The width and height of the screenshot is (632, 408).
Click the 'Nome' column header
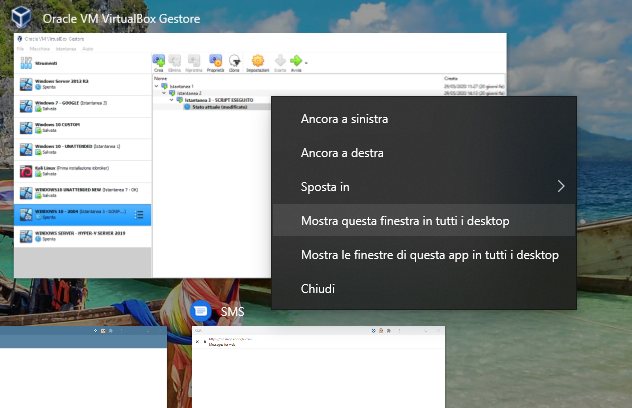coord(160,79)
